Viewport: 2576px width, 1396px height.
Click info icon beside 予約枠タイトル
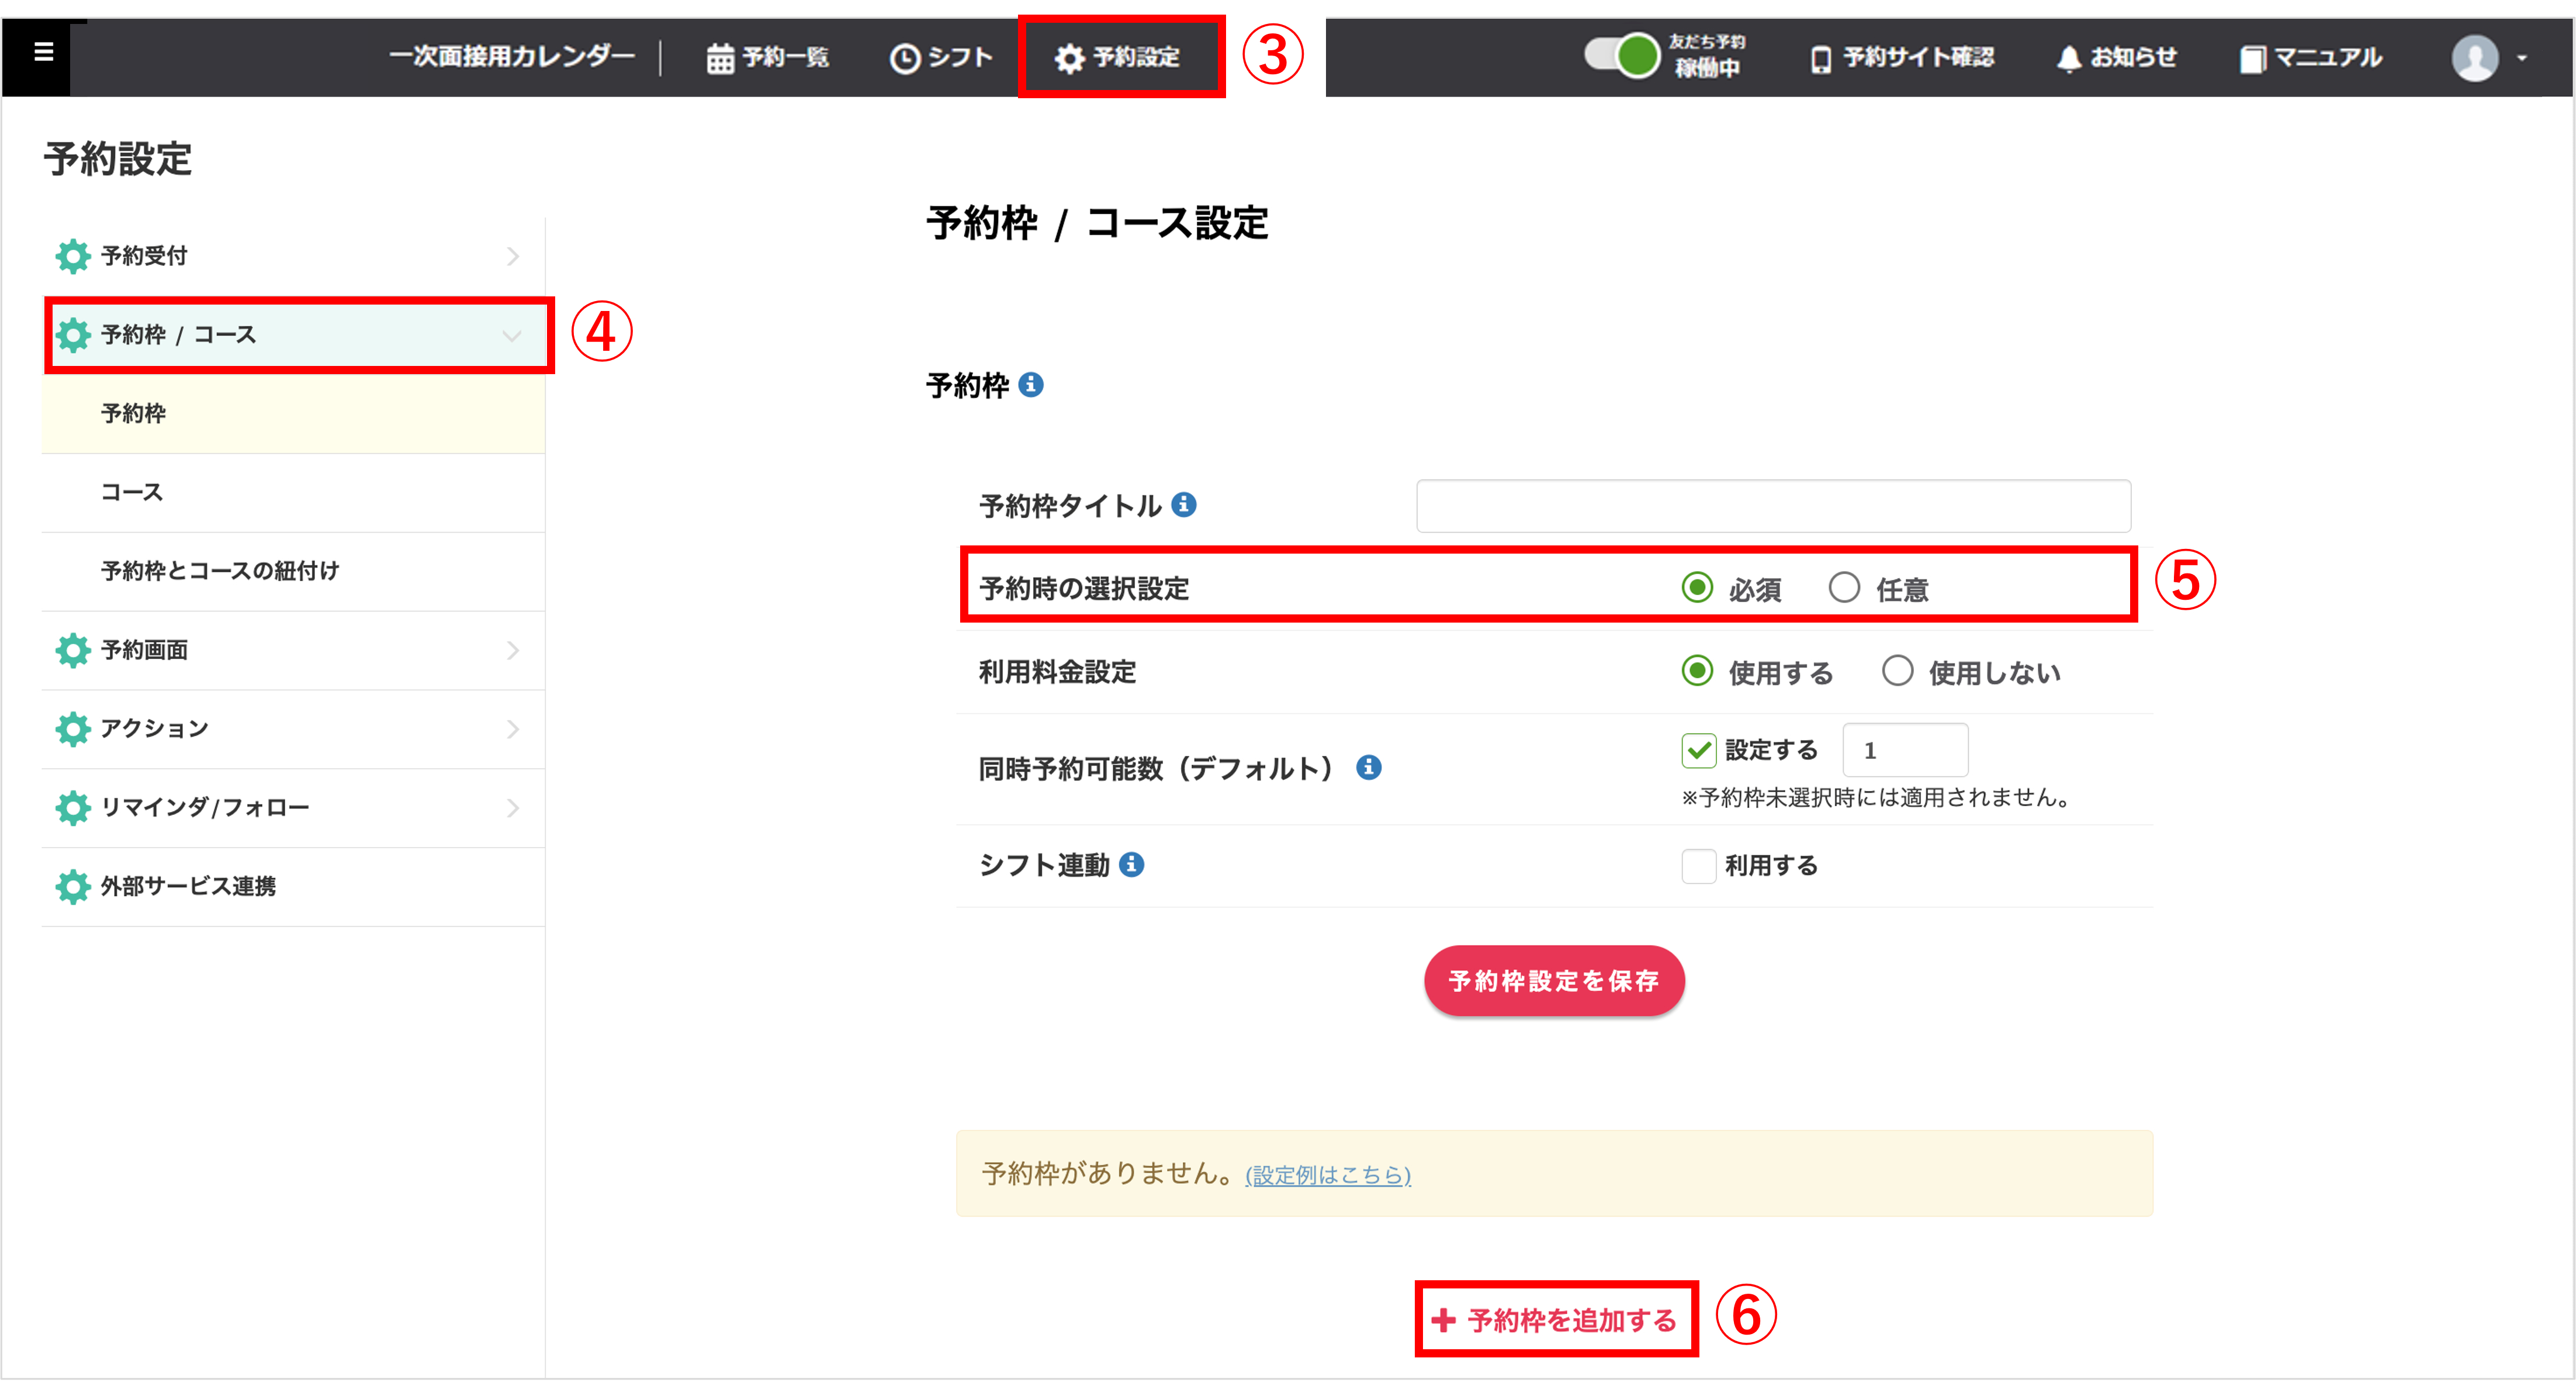point(1184,505)
